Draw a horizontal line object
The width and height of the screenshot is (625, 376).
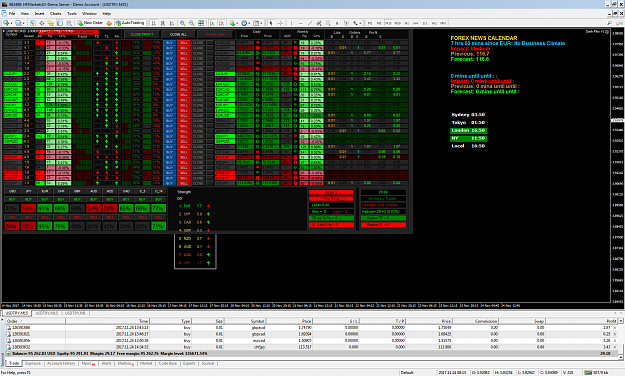coord(301,23)
